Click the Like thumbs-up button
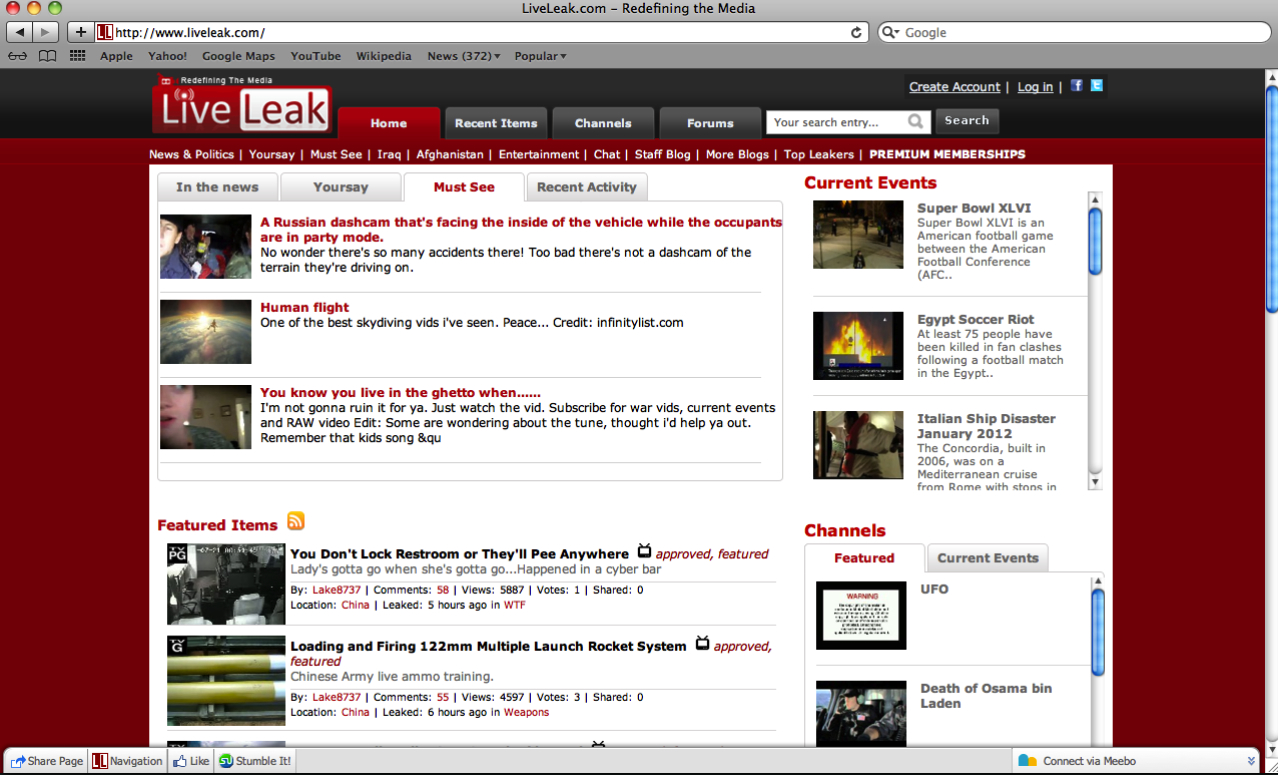Screen dimensions: 1278x775 click(190, 761)
